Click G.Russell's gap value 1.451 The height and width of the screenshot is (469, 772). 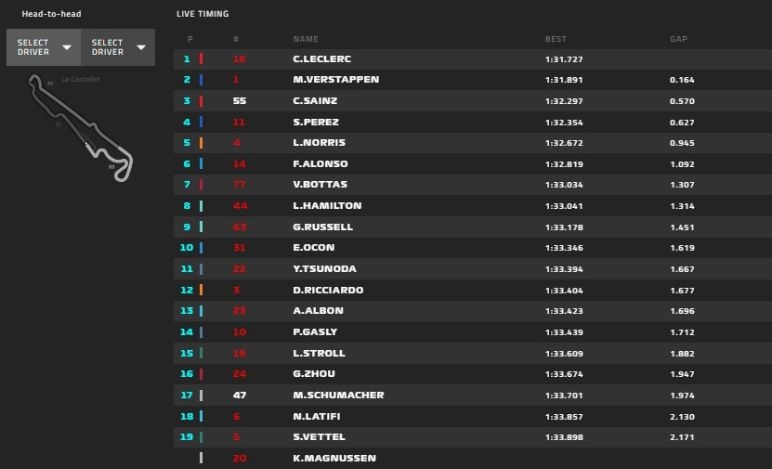[x=682, y=227]
